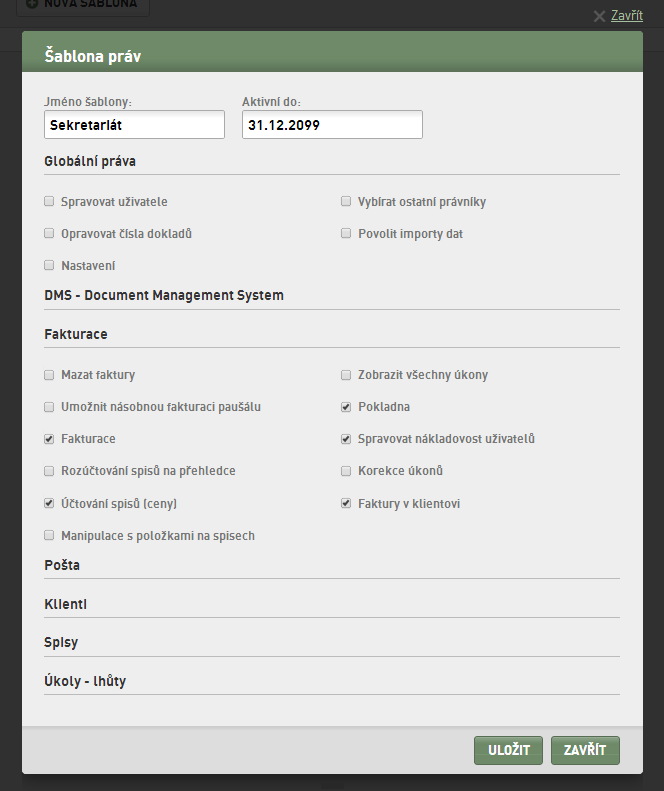664x791 pixels.
Task: Click the Jméno šablony input field
Action: pyautogui.click(x=134, y=125)
